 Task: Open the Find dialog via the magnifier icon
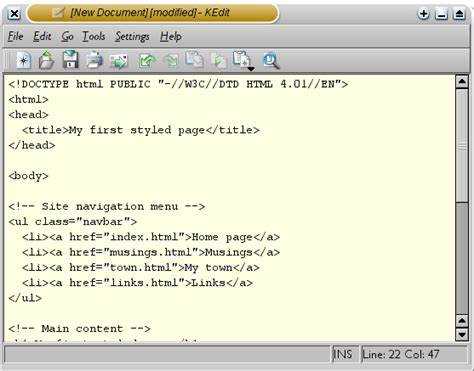point(271,61)
